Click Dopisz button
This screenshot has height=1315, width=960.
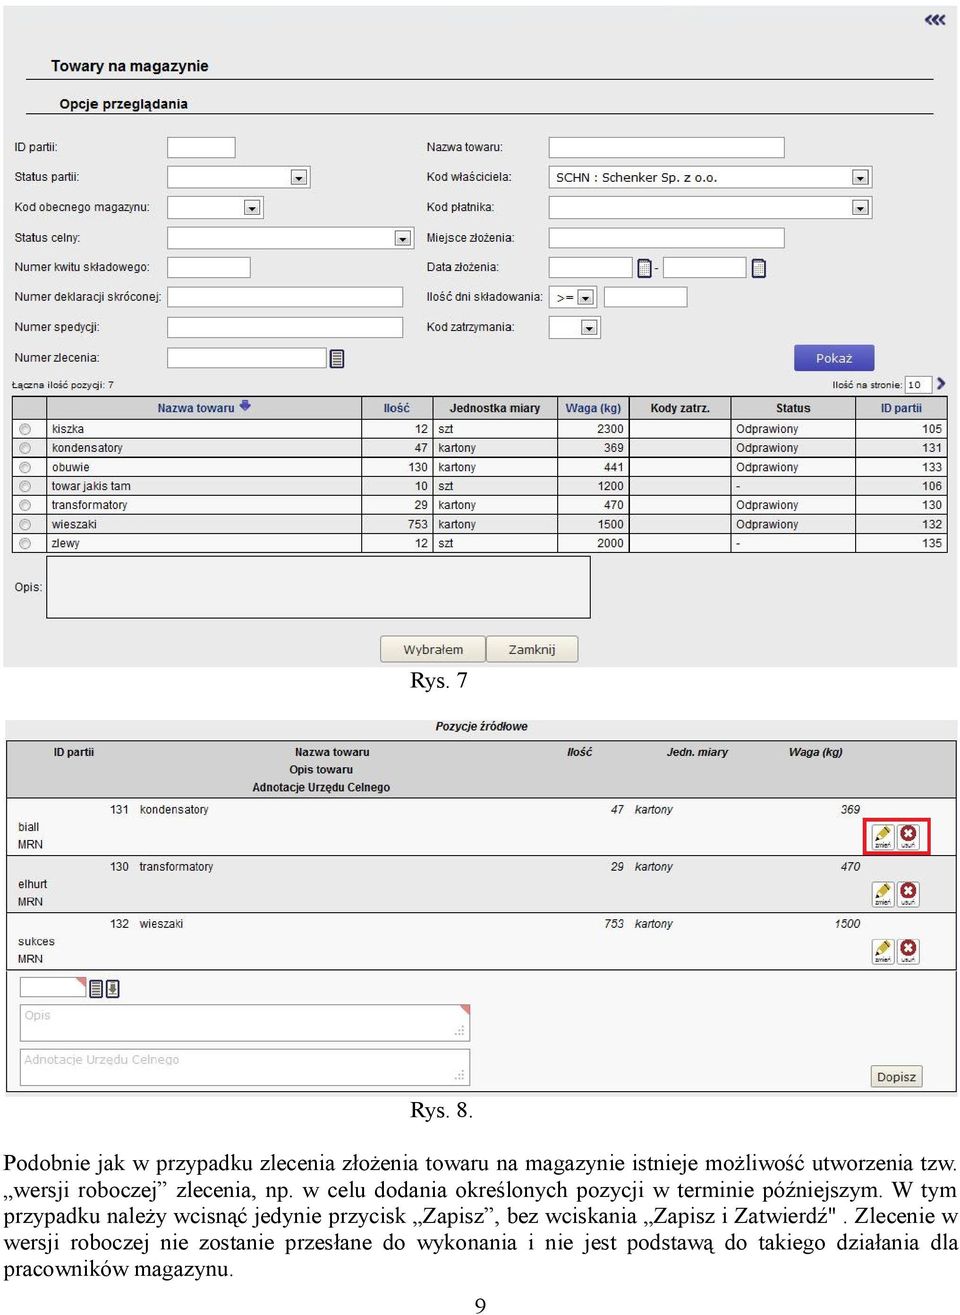tap(896, 1077)
